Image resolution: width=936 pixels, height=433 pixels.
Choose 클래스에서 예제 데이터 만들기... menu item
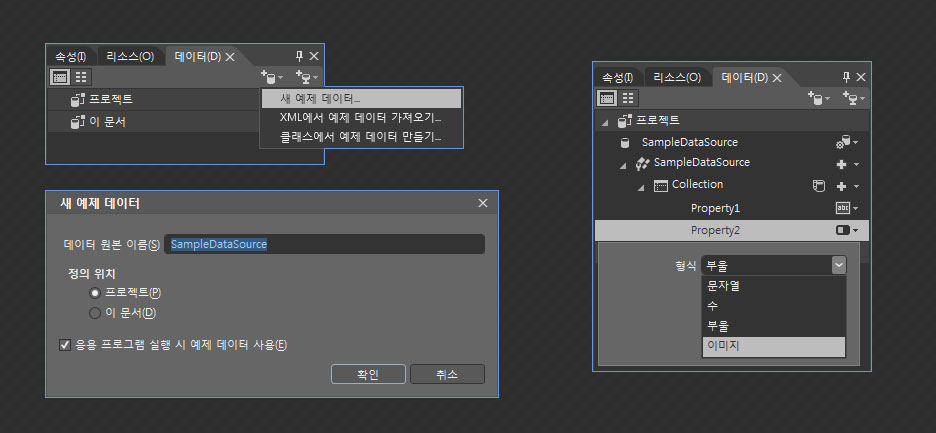click(361, 137)
